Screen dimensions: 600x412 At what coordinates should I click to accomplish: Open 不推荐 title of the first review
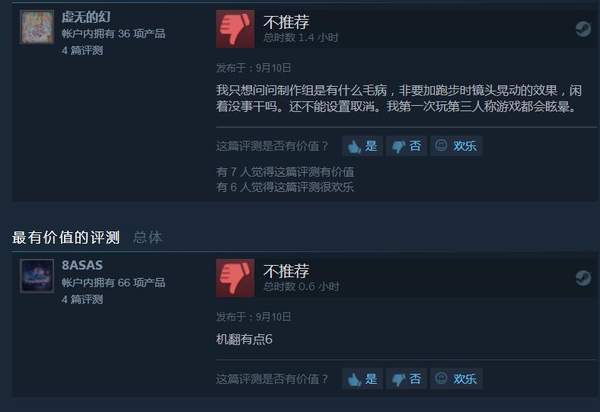pos(286,22)
